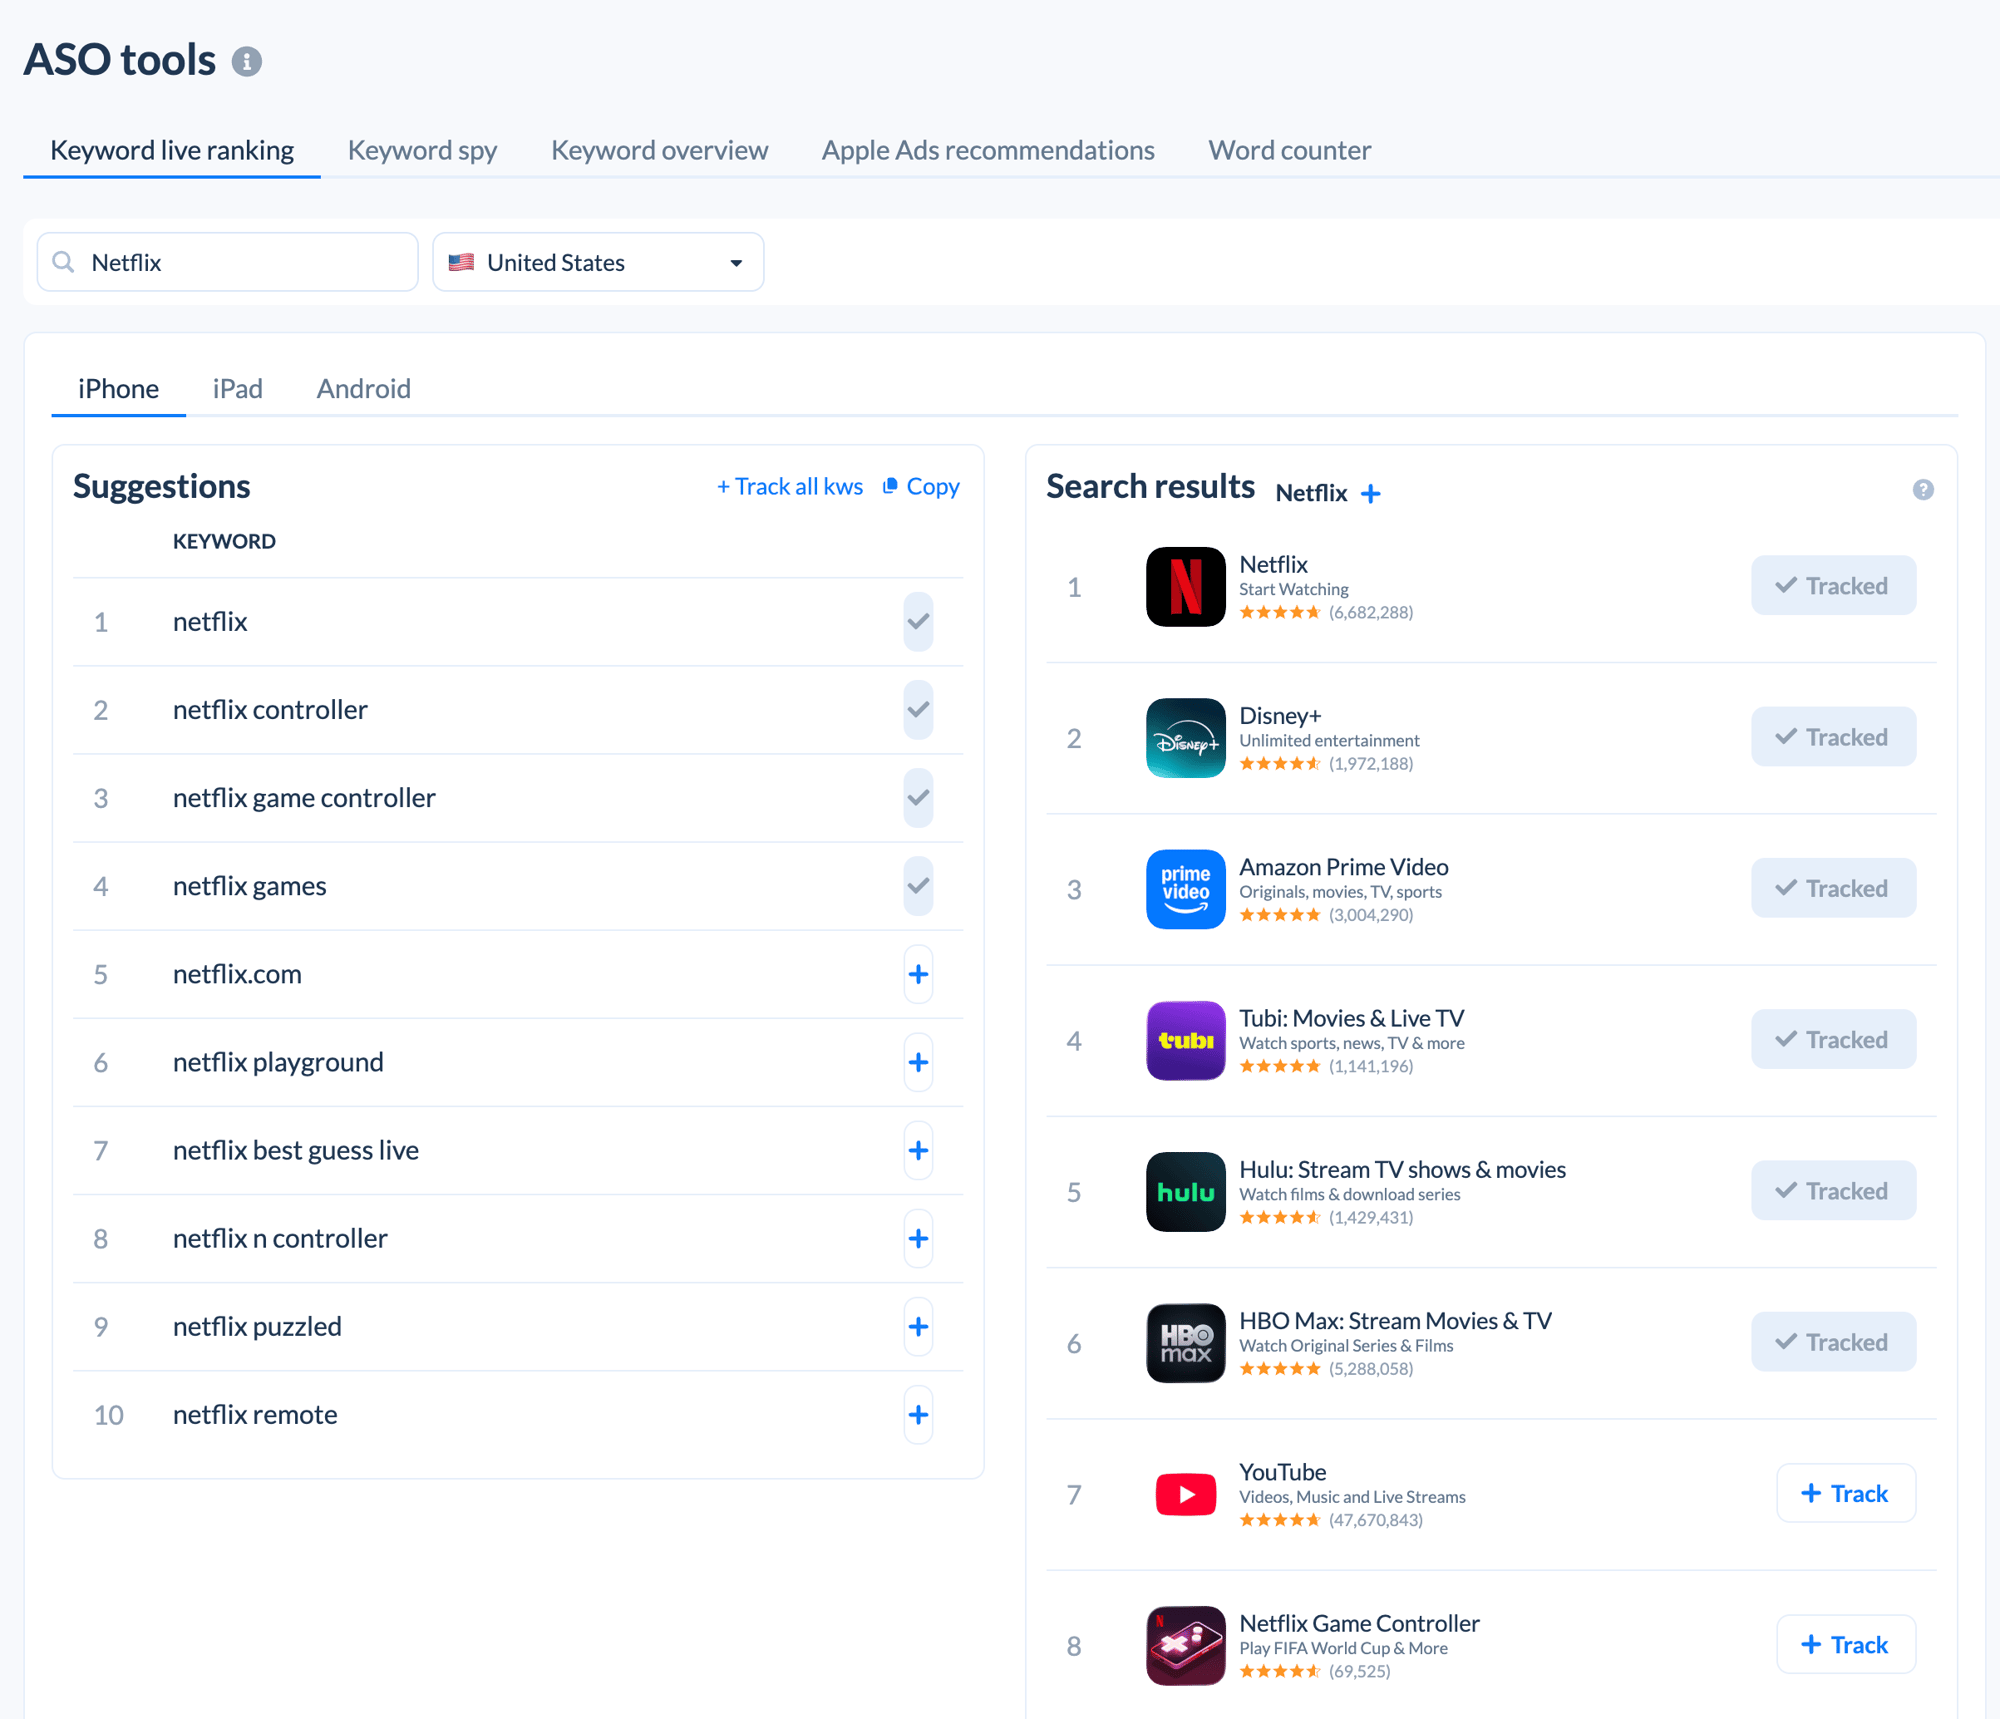The image size is (2000, 1719).
Task: Toggle Tracked button for HBO Max
Action: (x=1833, y=1342)
